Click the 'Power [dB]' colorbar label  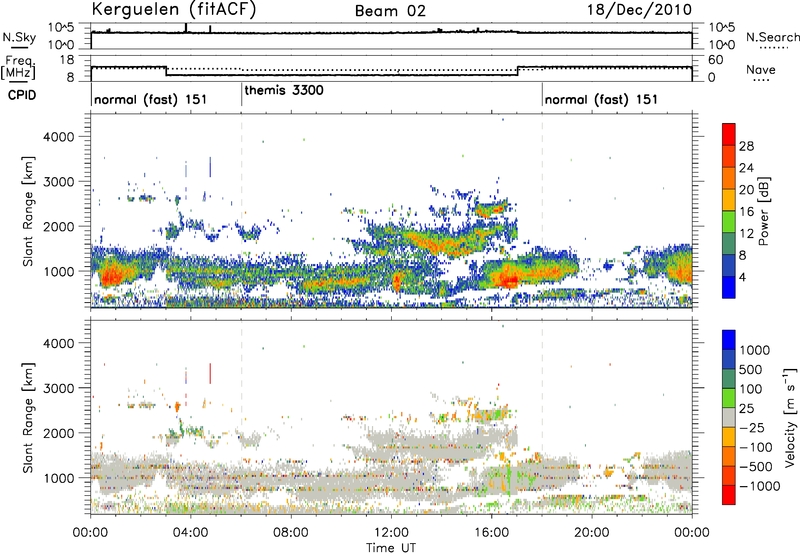tap(764, 211)
